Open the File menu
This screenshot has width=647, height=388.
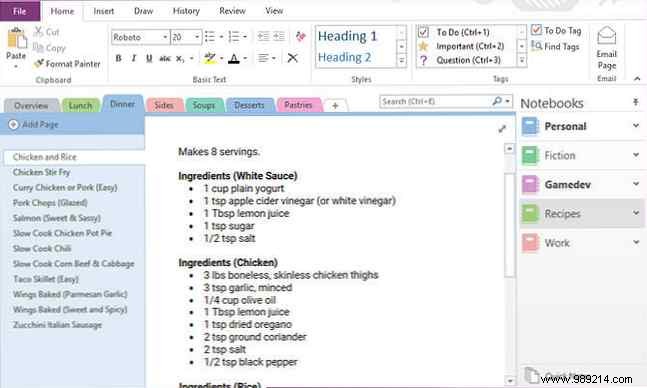point(20,11)
